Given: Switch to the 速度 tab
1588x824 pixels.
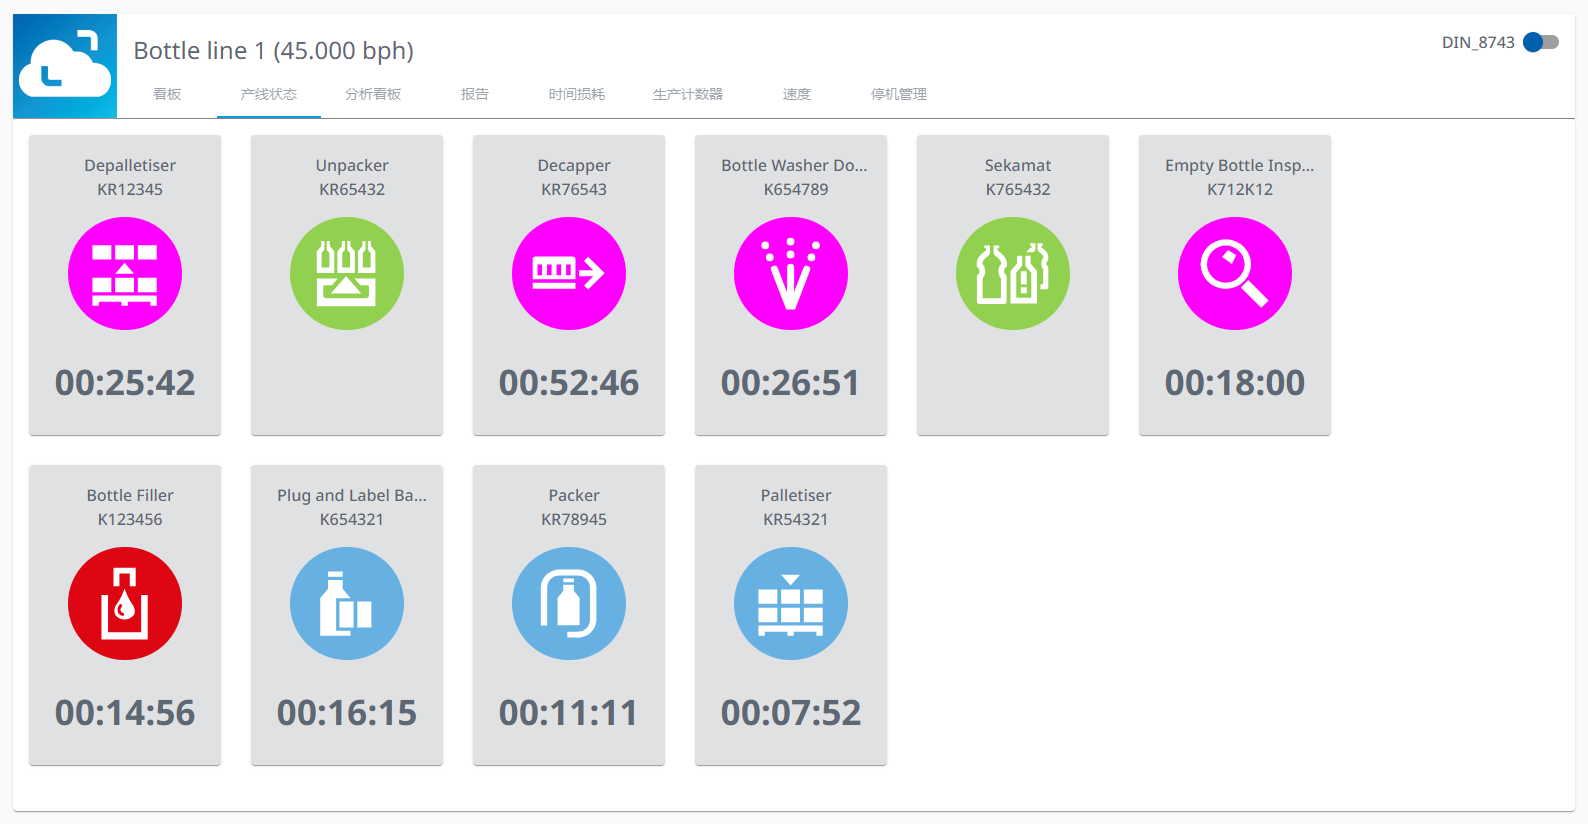Looking at the screenshot, I should pyautogui.click(x=797, y=94).
